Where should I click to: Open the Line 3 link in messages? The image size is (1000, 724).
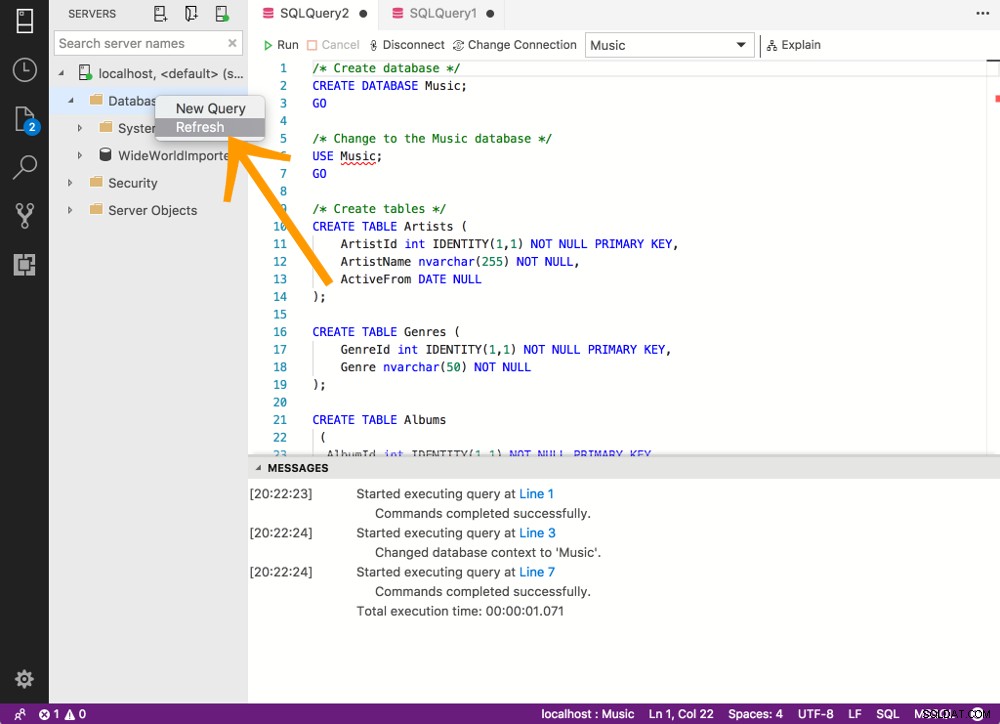click(537, 533)
